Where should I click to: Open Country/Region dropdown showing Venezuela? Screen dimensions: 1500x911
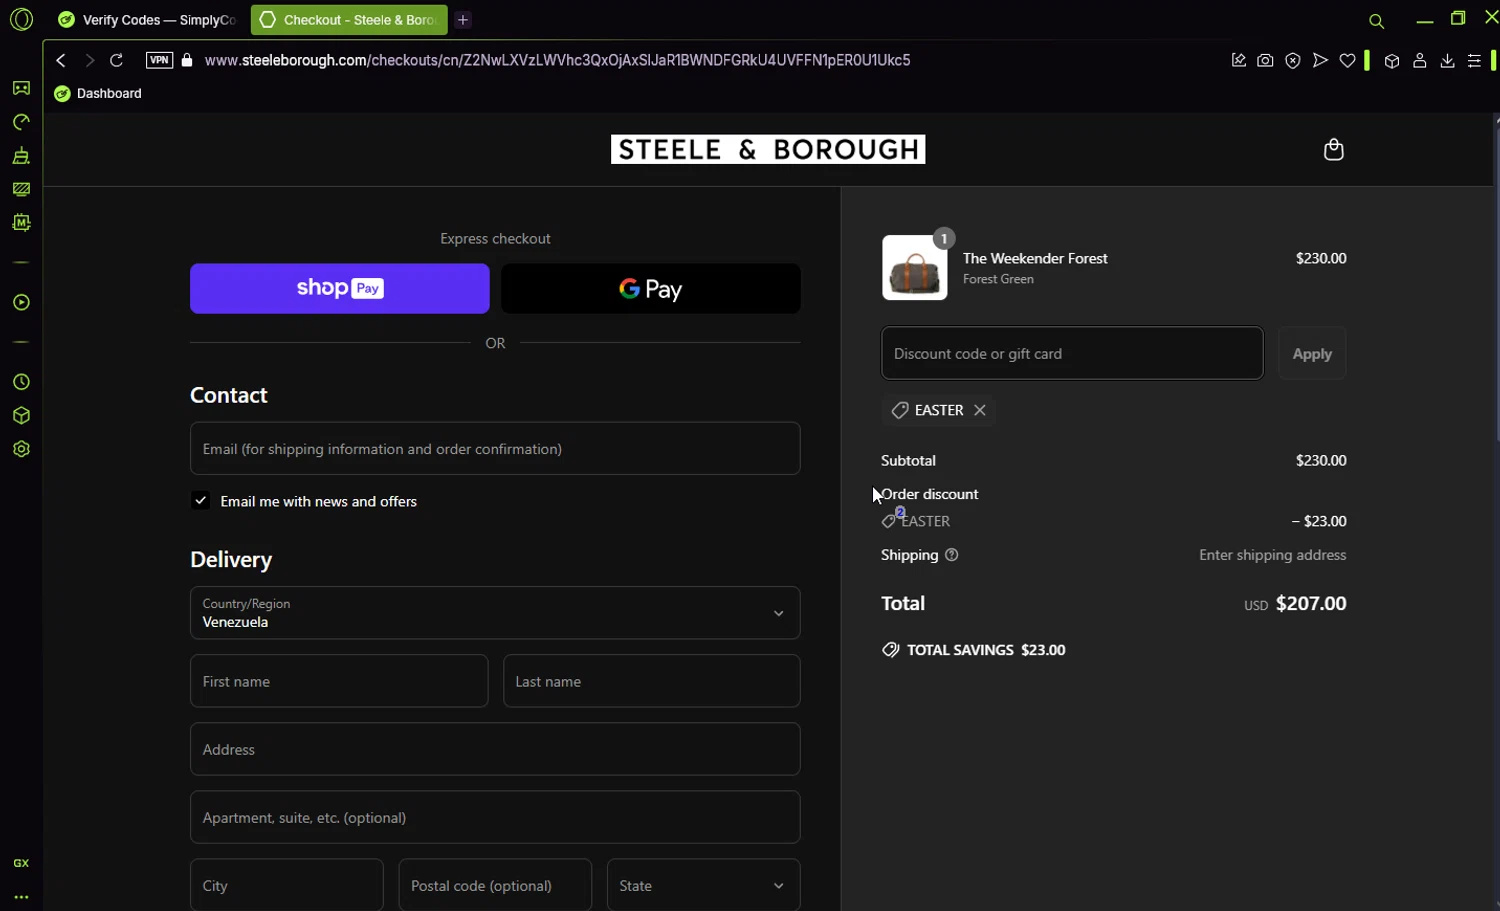pyautogui.click(x=495, y=613)
